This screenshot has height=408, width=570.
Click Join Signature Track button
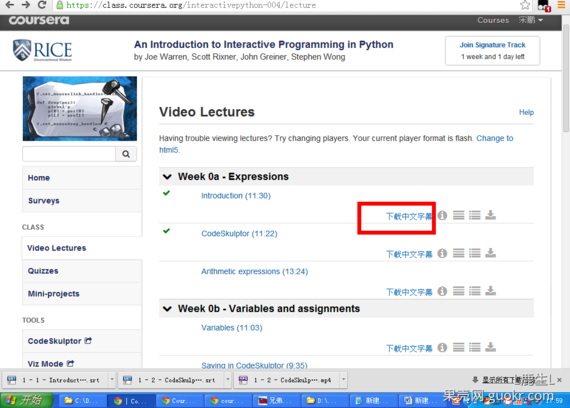493,51
